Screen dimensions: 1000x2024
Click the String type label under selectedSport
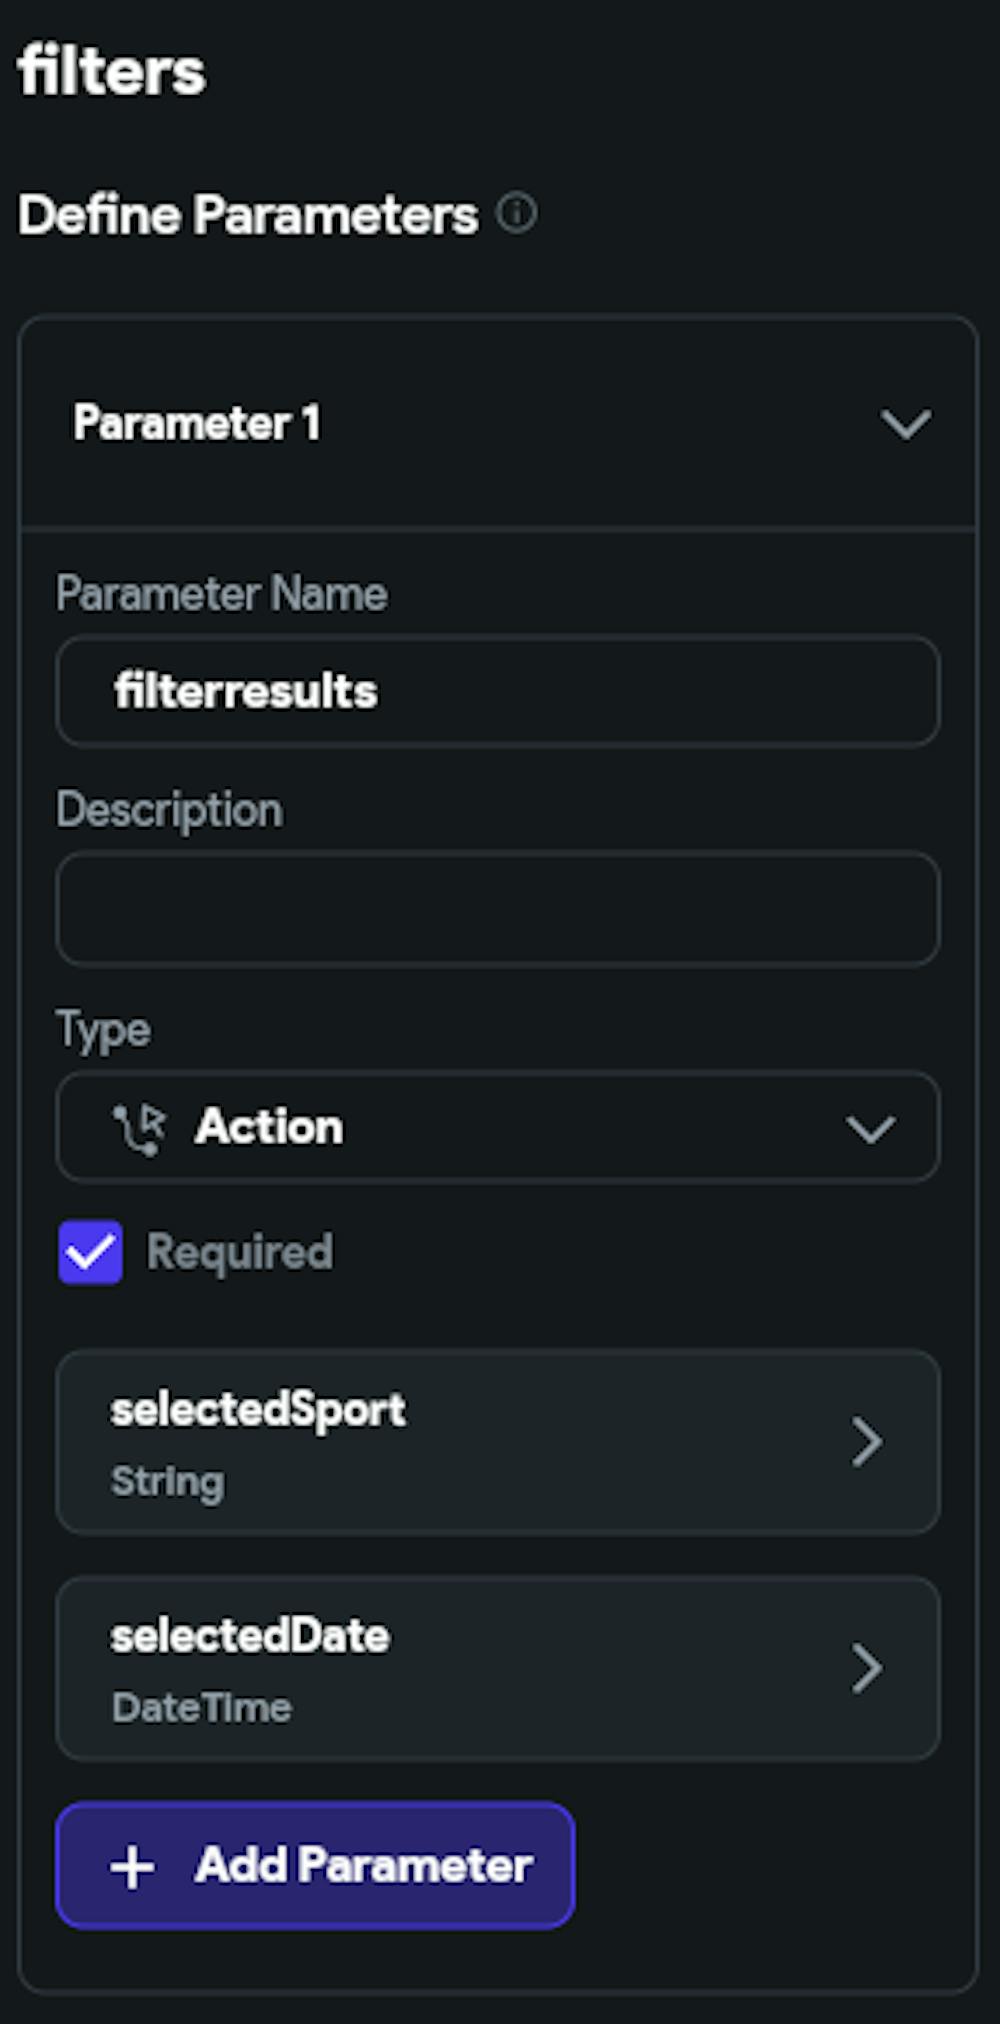coord(168,1481)
